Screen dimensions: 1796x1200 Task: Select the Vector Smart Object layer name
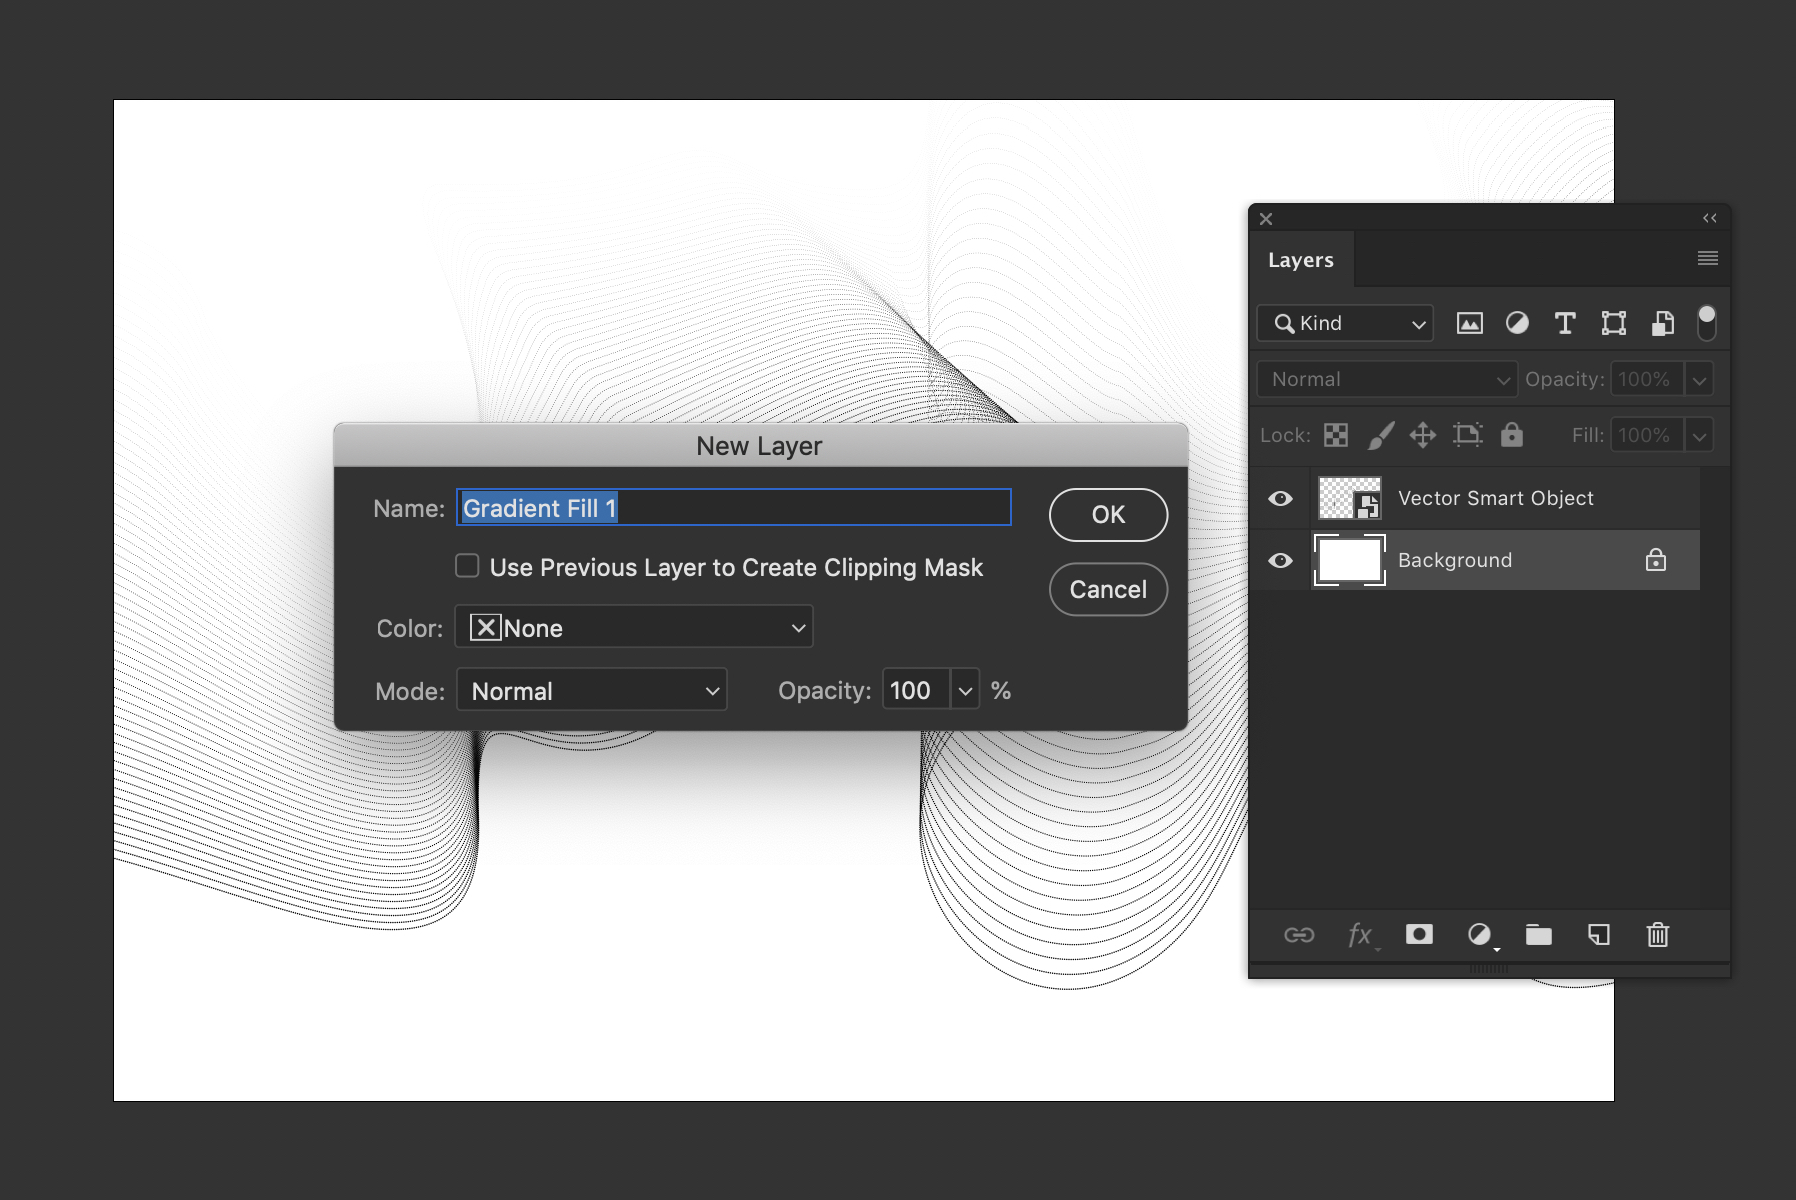point(1495,498)
